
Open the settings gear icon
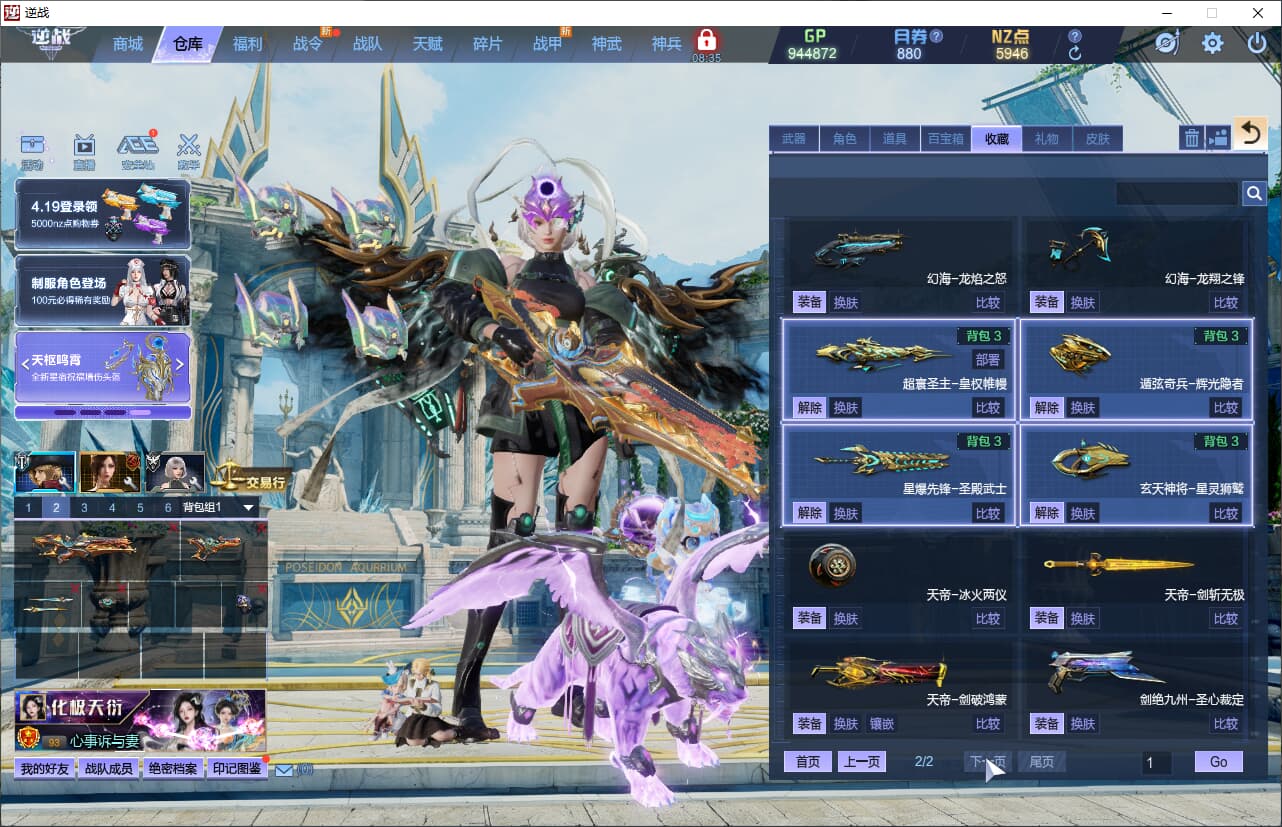(x=1213, y=43)
